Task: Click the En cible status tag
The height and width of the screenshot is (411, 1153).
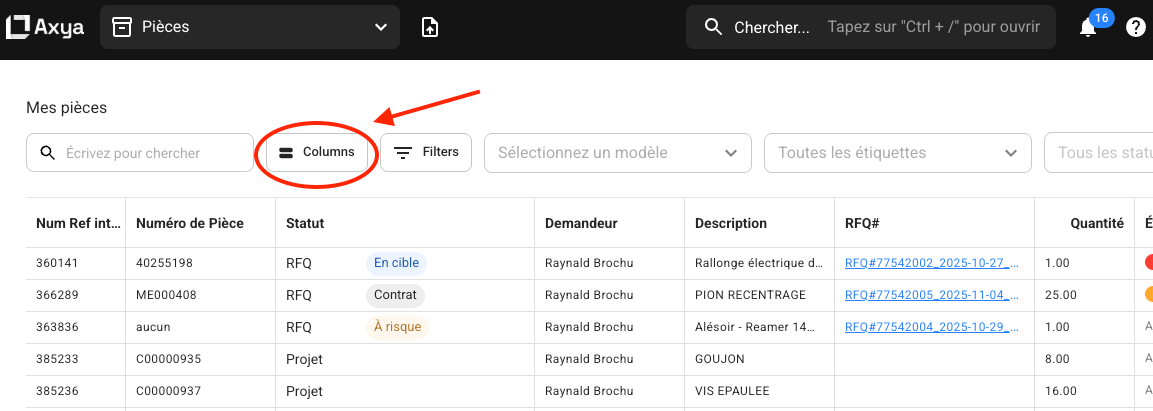Action: (x=396, y=263)
